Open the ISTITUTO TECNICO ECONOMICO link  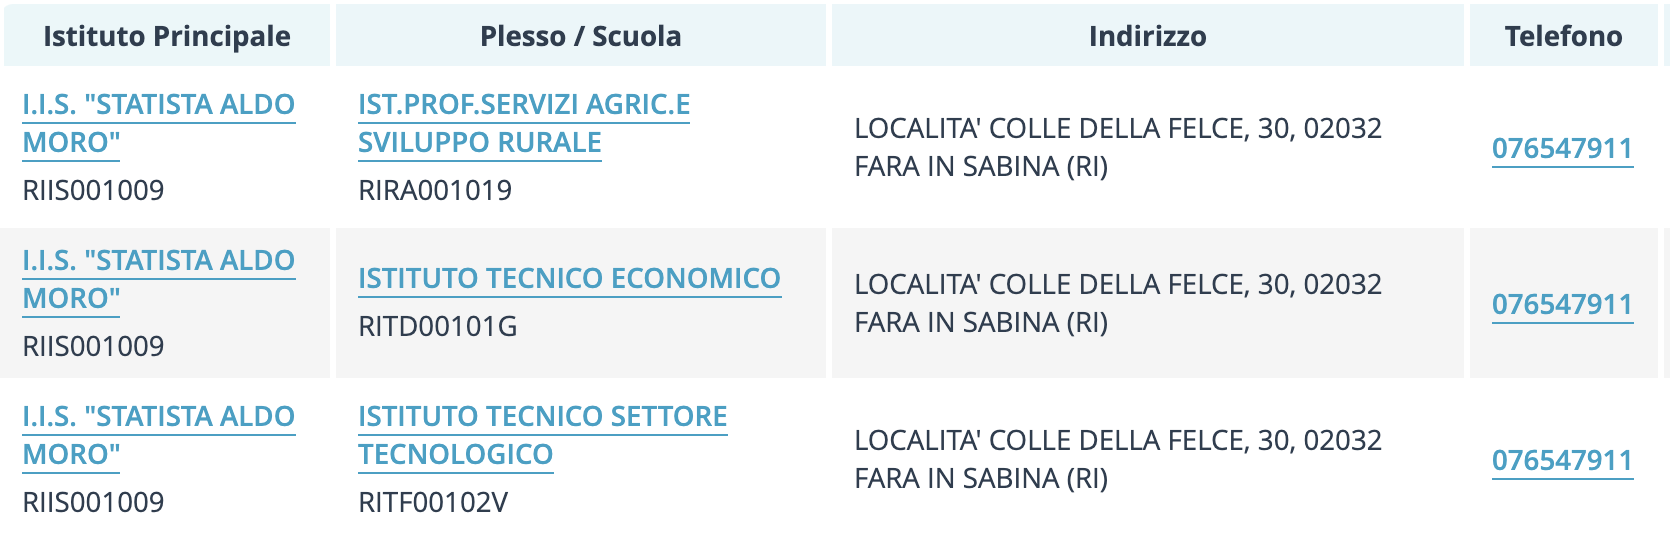[x=569, y=278]
